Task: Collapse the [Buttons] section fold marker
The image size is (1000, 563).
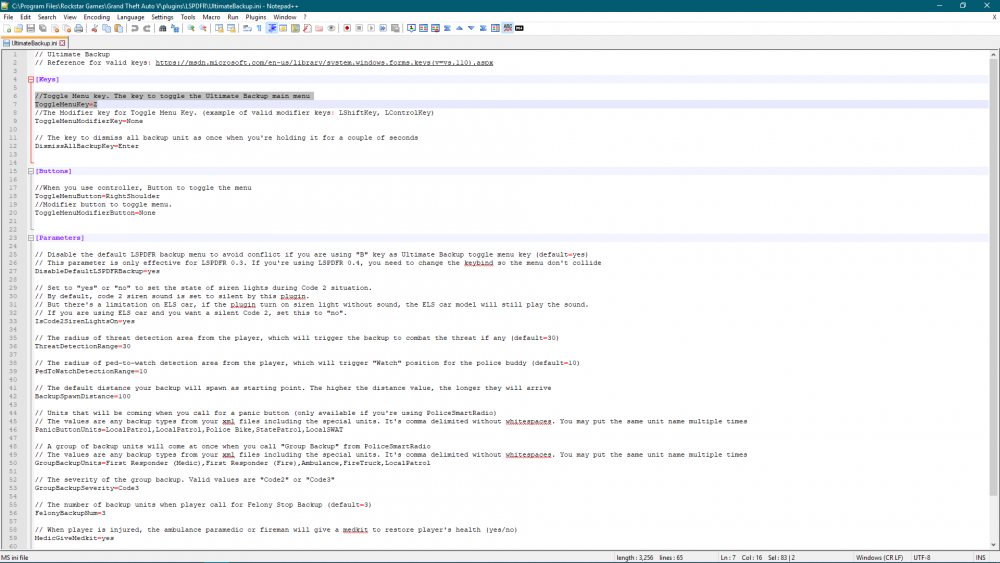Action: 30,171
